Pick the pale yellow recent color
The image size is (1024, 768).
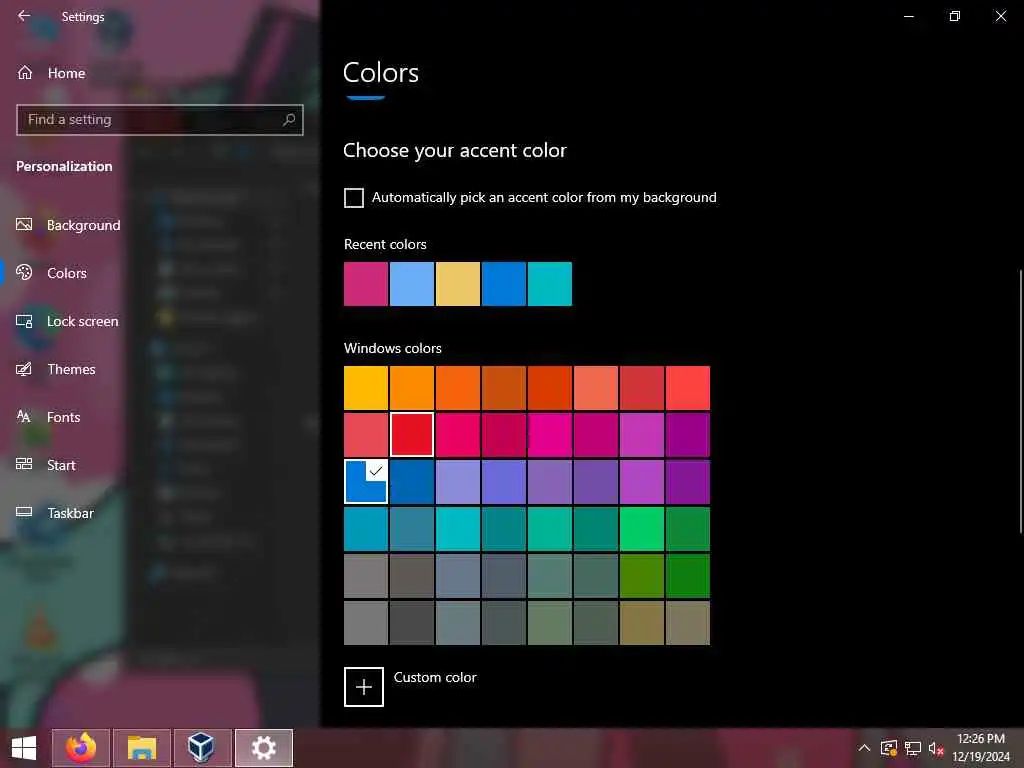pyautogui.click(x=458, y=284)
